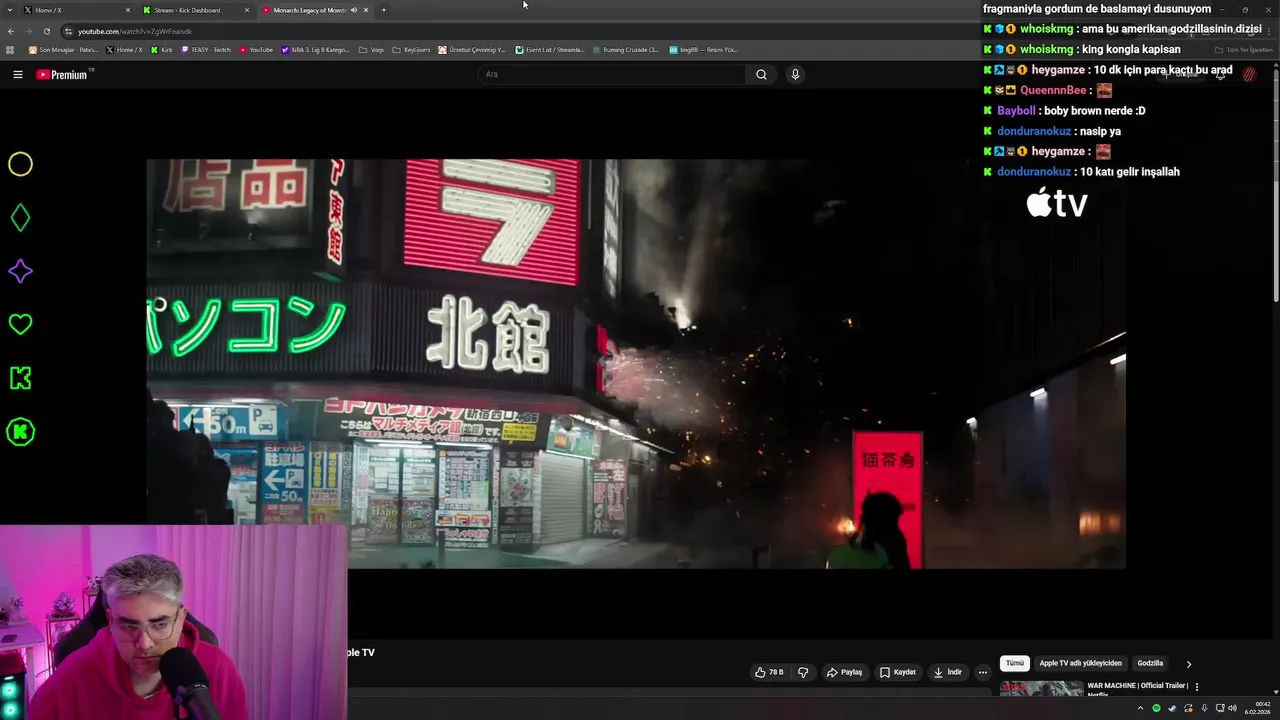Go back in browser history
The image size is (1280, 720).
pos(11,31)
